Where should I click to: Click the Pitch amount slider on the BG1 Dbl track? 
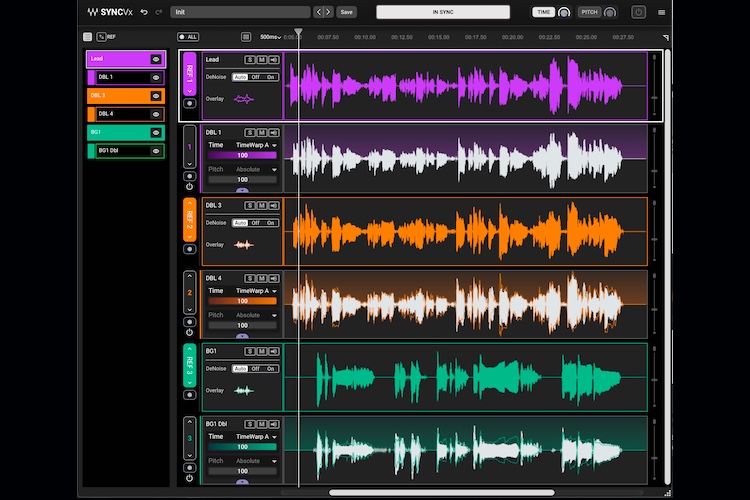(243, 471)
